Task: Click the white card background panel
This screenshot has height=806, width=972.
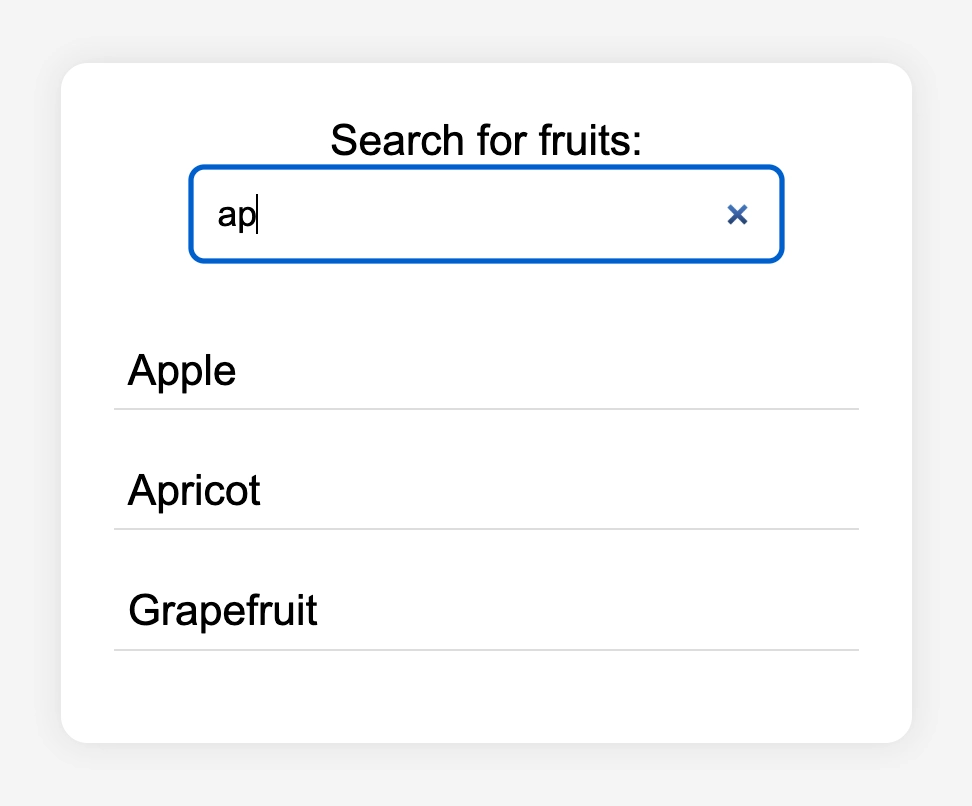Action: coord(486,700)
